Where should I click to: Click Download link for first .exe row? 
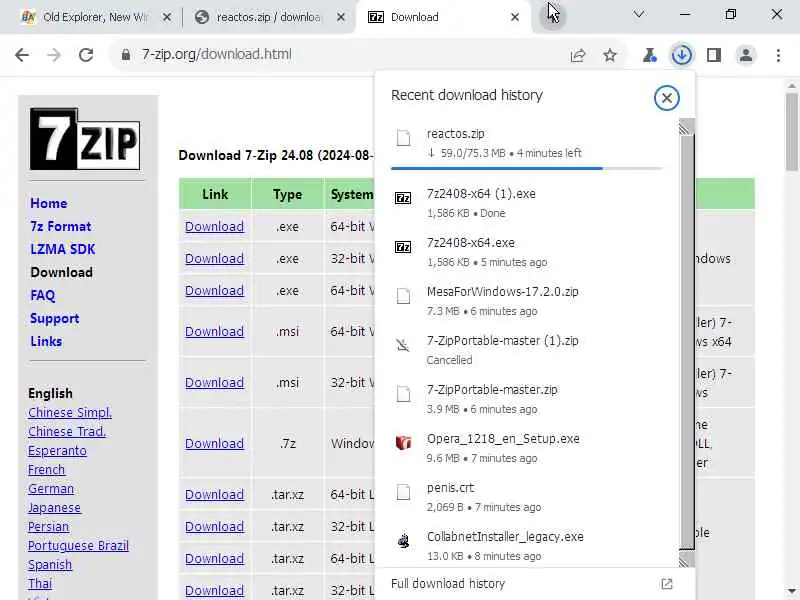[x=214, y=227]
